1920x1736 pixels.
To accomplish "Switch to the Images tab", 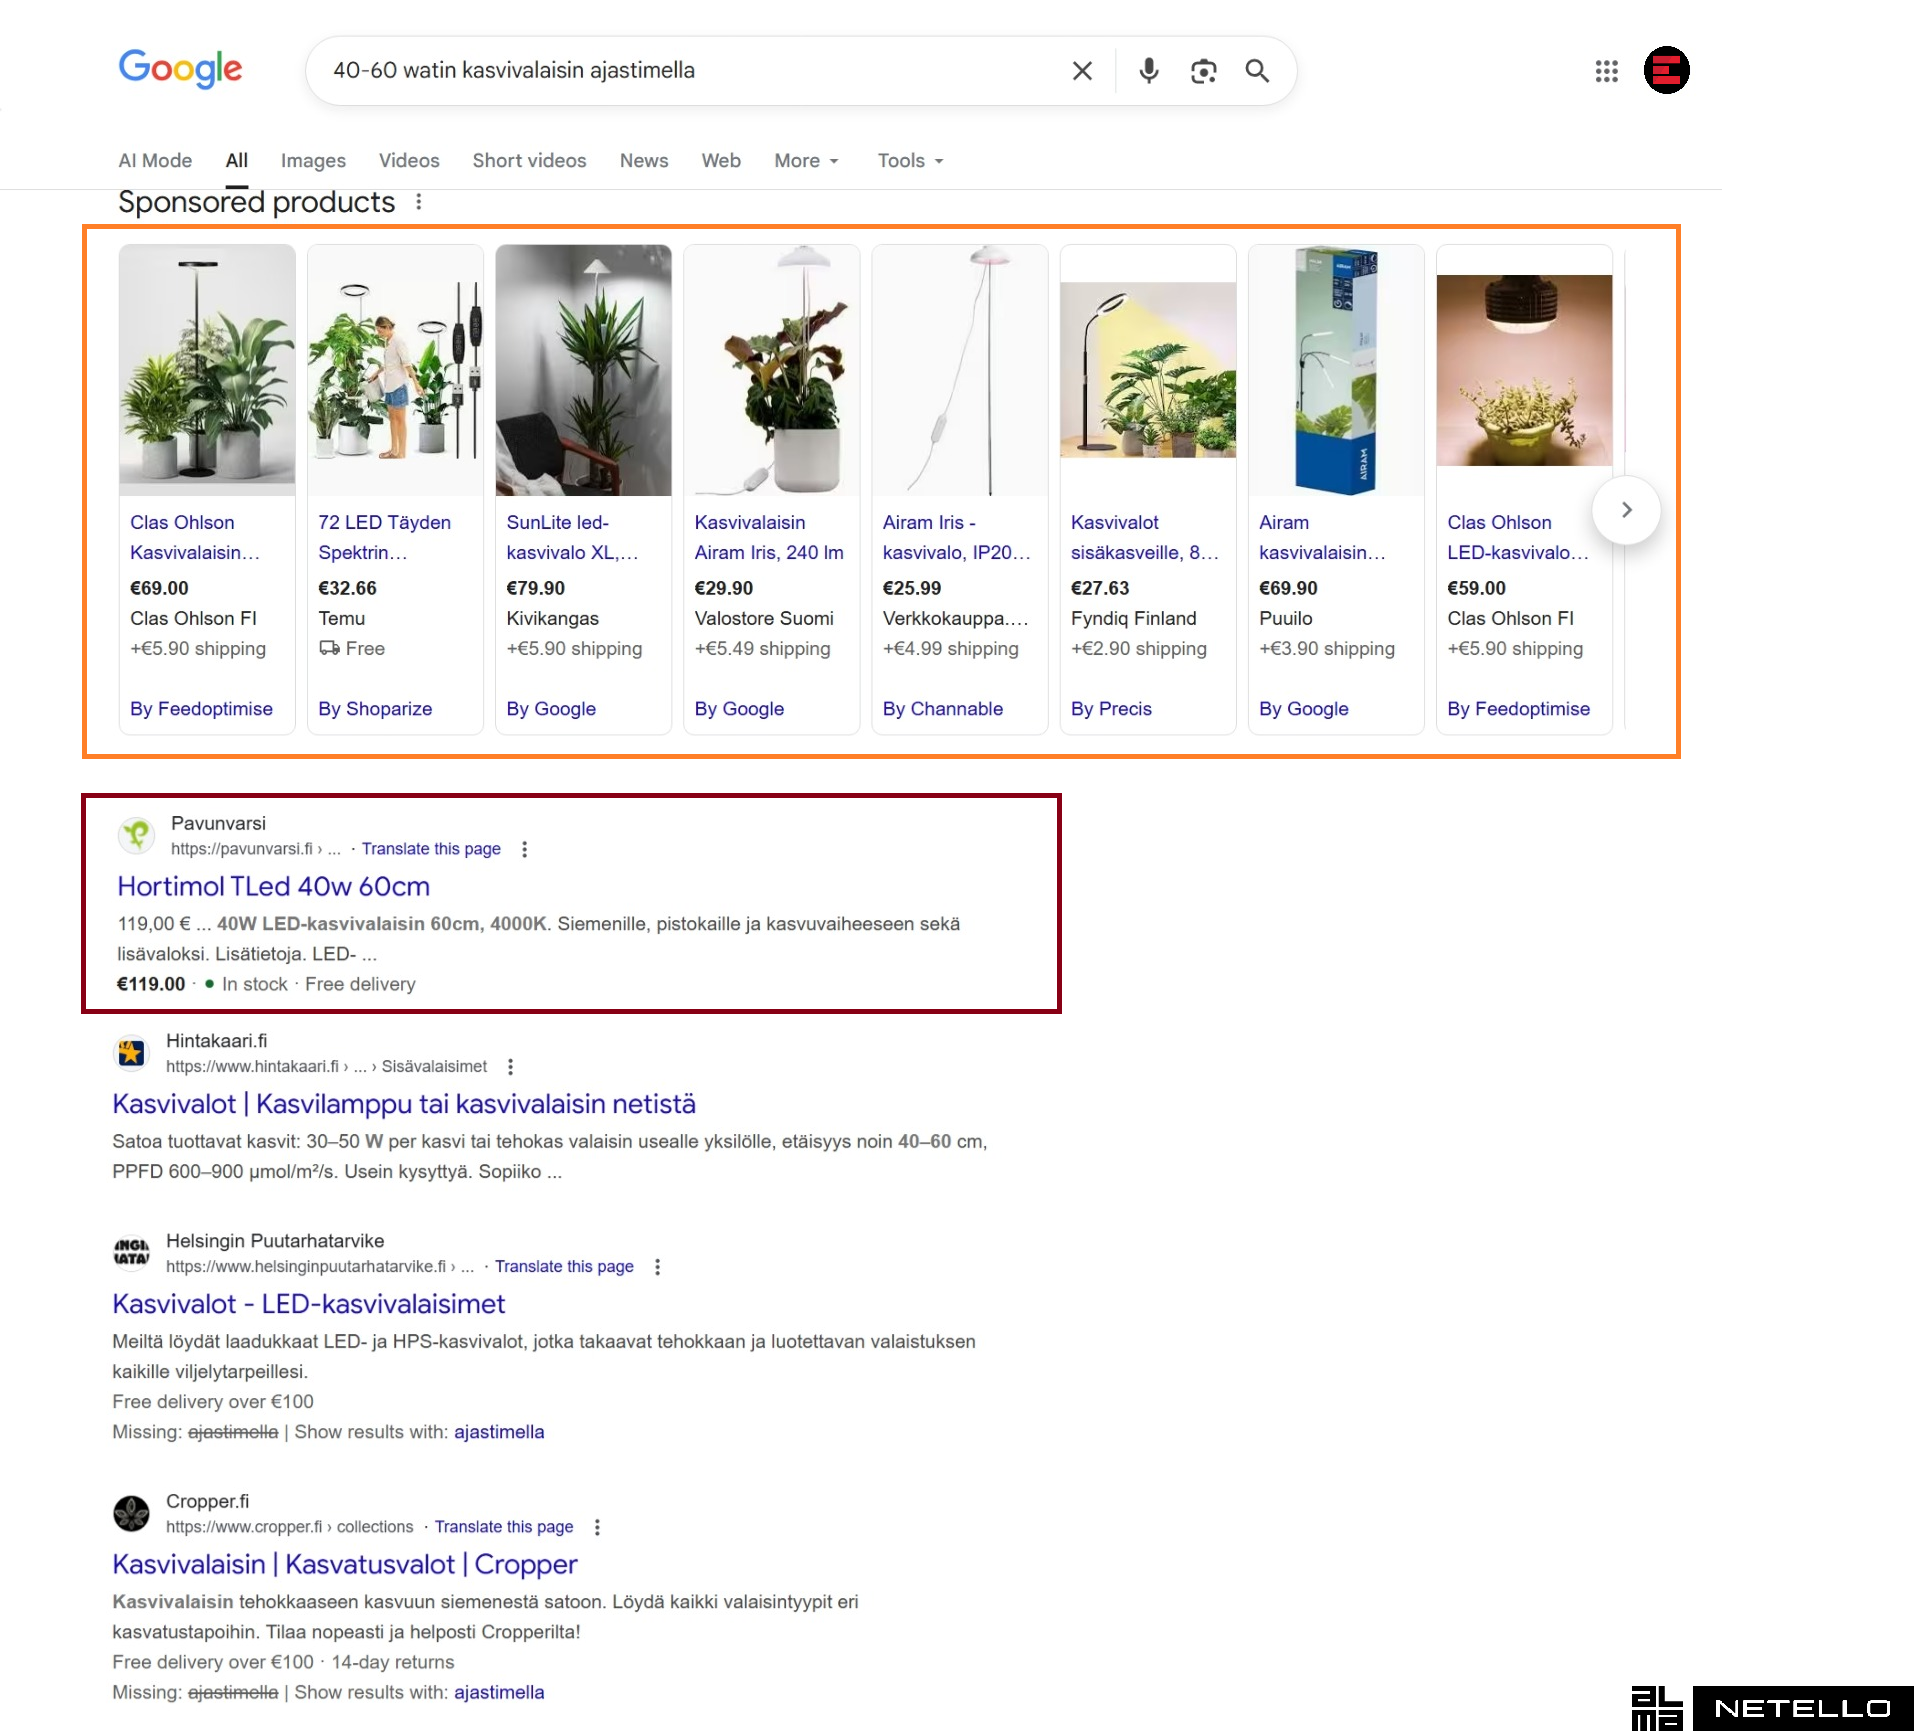I will 313,161.
